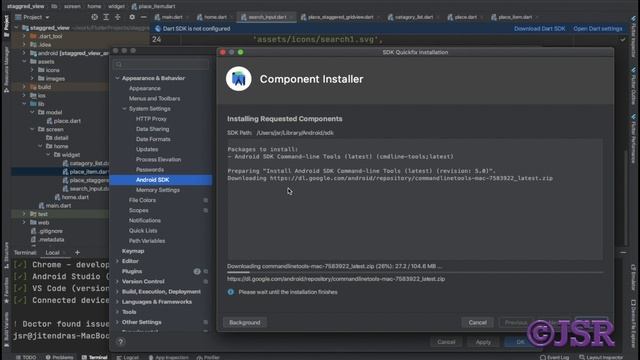640x360 pixels.
Task: Click Apply in Settings dialog
Action: (x=483, y=342)
